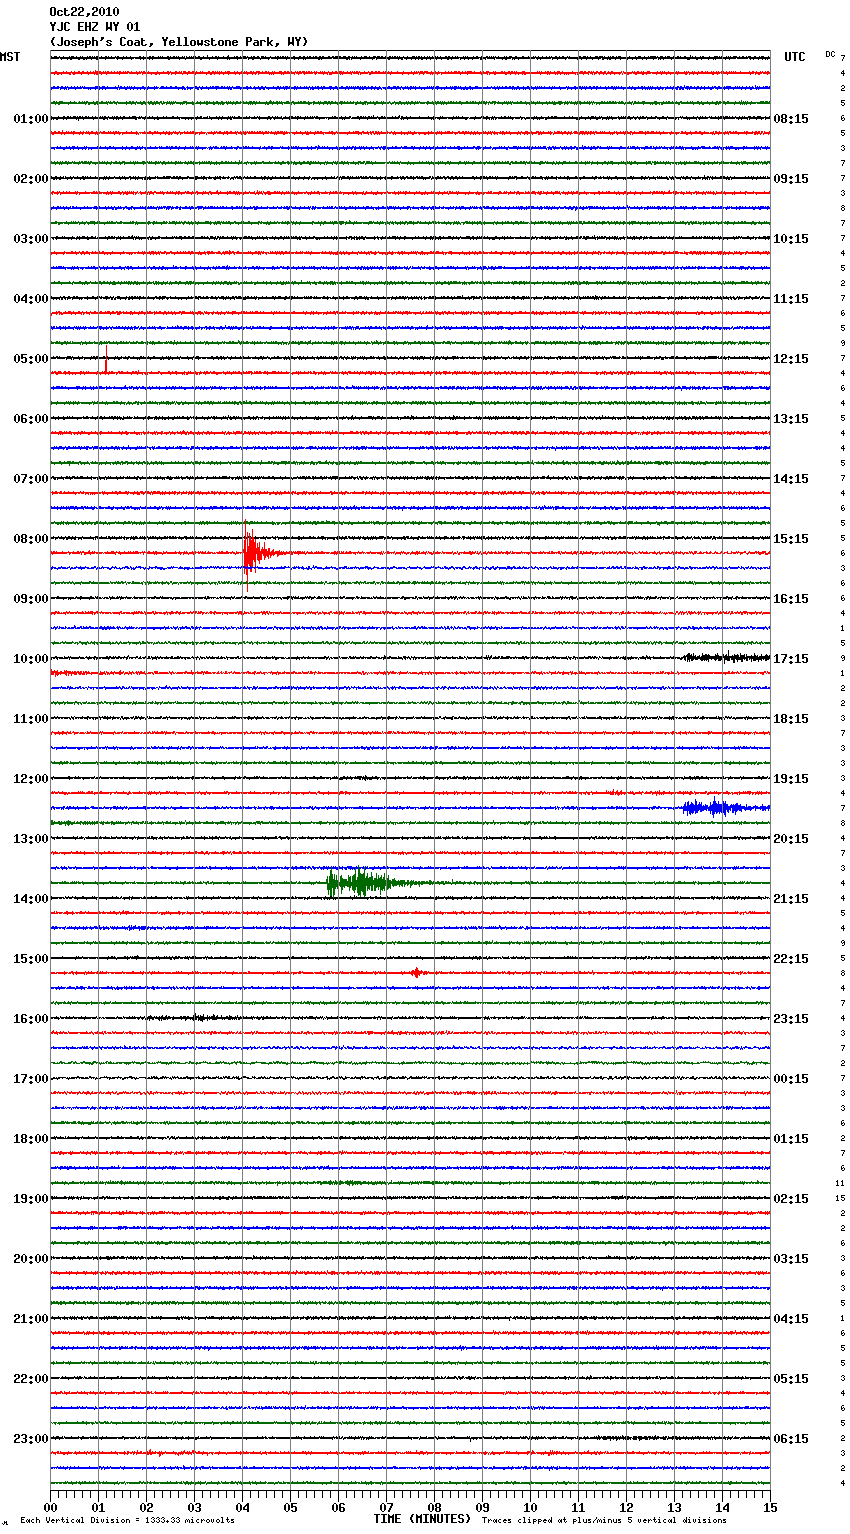The image size is (850, 1534).
Task: Click the black noisy burst on the 10:00 trace
Action: point(726,657)
